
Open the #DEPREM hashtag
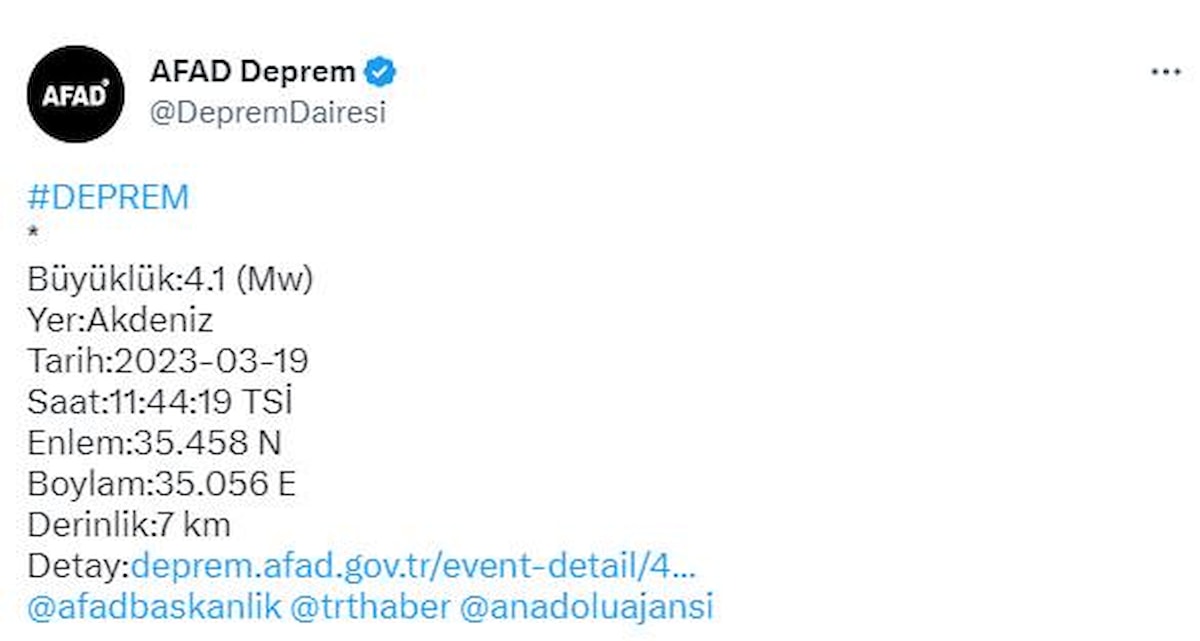(x=108, y=197)
